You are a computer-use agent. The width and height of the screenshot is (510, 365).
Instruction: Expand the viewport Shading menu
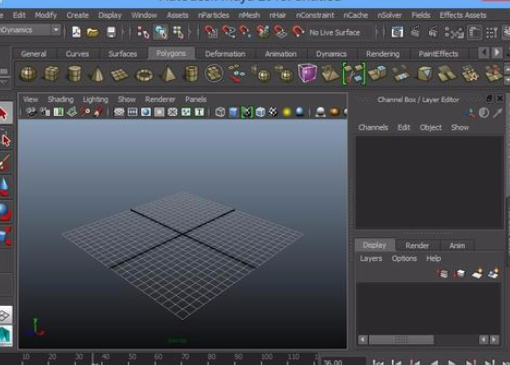[60, 99]
